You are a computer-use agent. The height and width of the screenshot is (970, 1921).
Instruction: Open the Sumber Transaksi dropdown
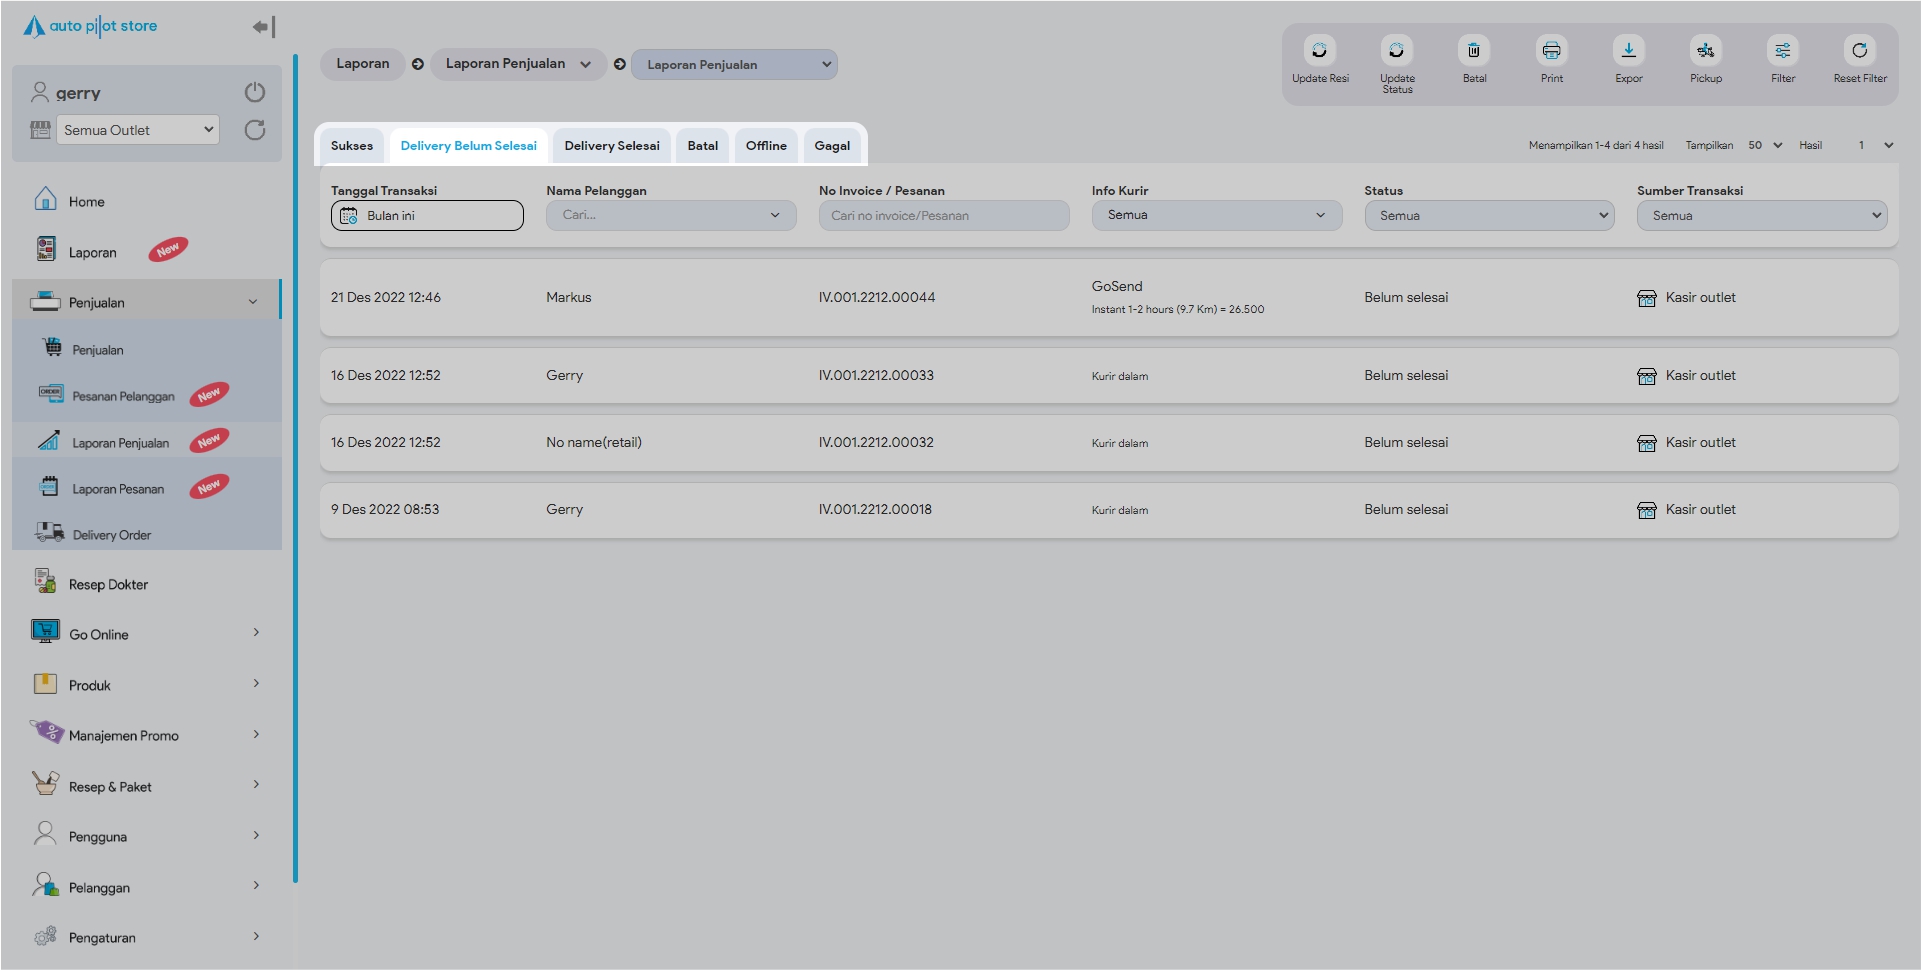pos(1761,215)
